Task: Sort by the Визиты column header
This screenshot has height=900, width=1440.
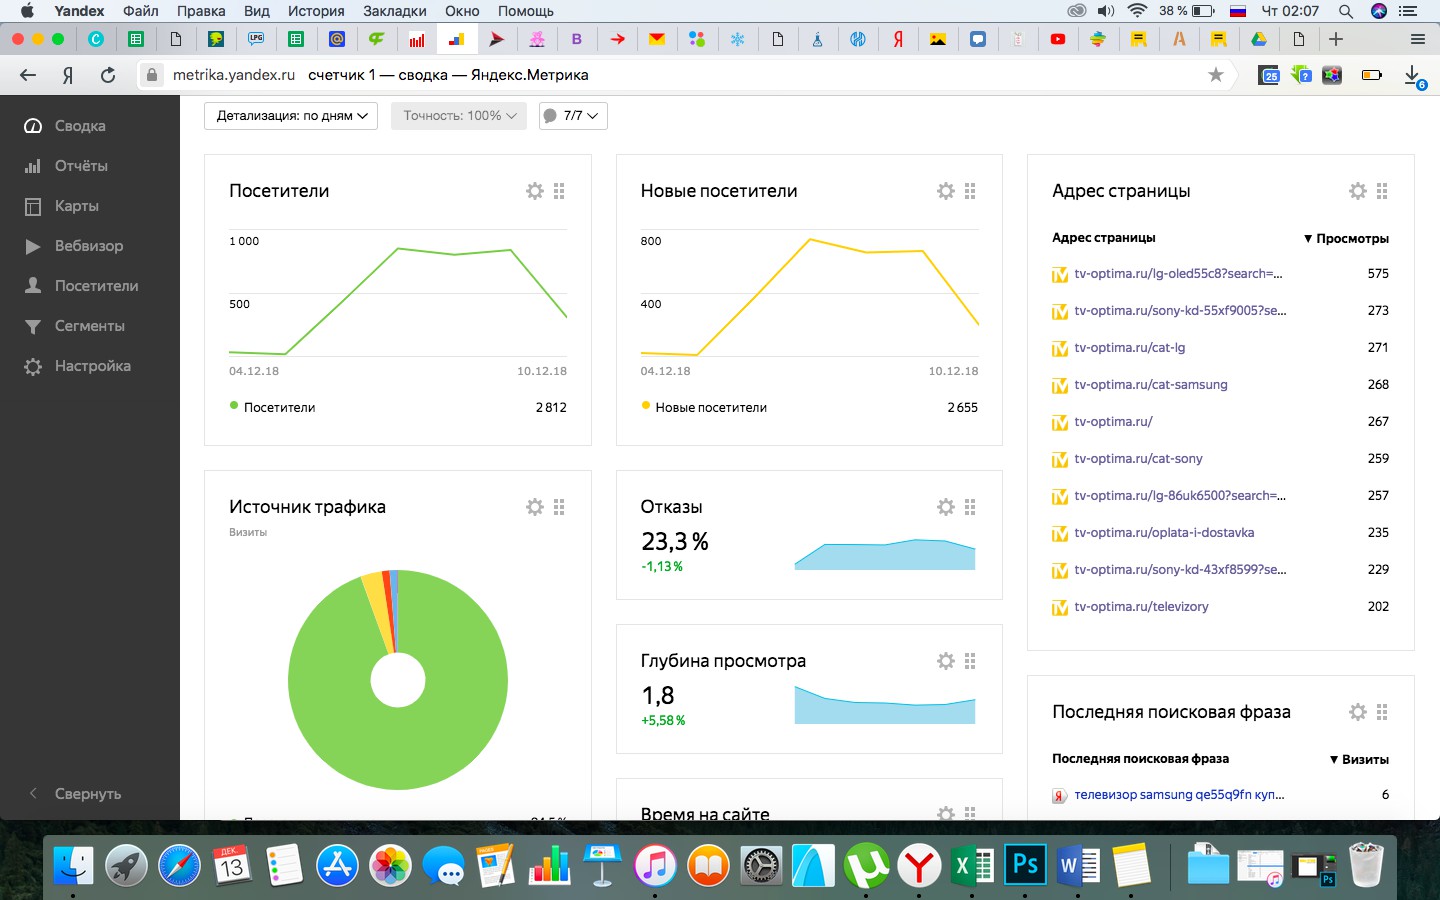Action: point(1359,759)
